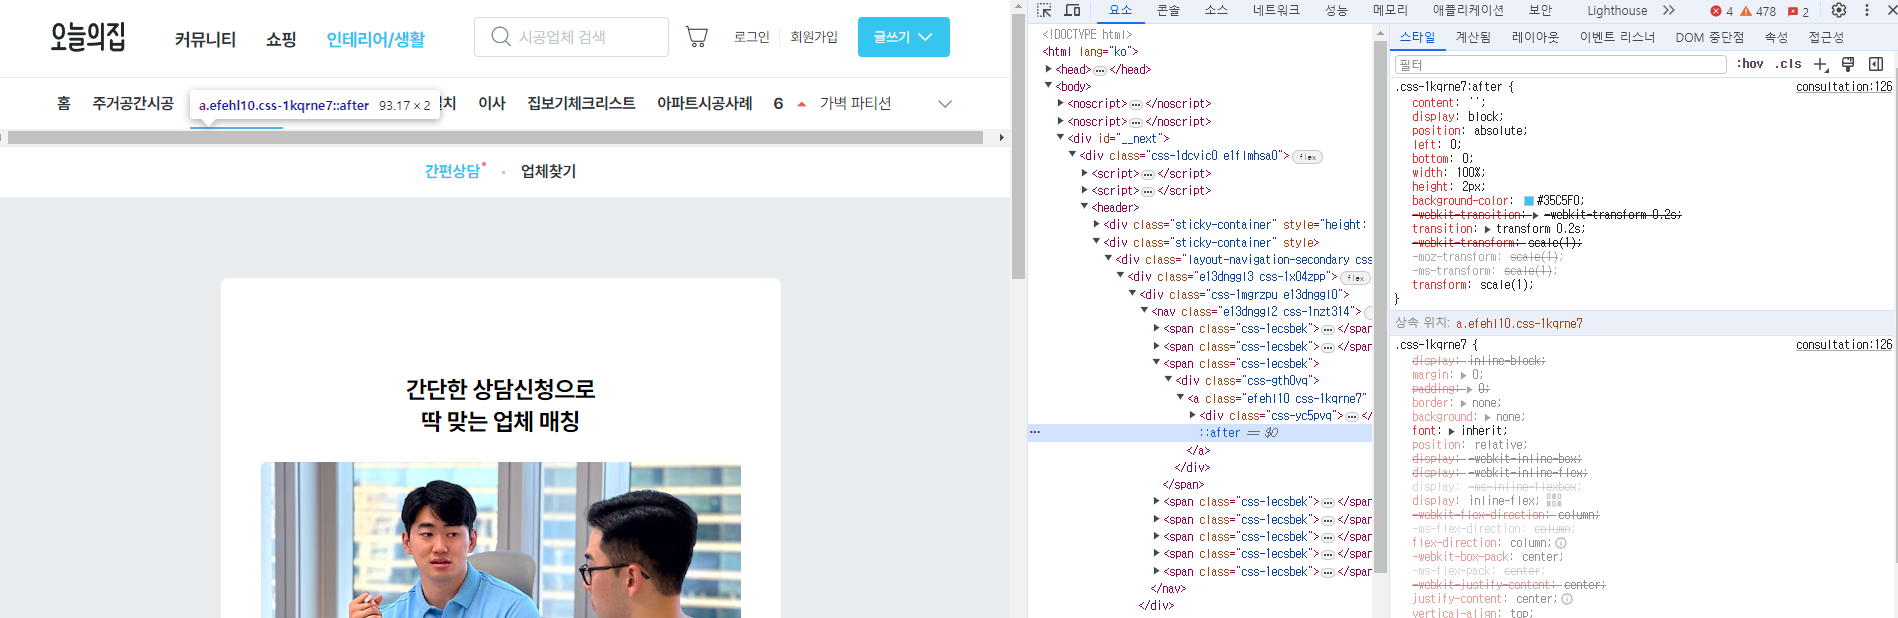Open the flexbox editor icon beside display inline-flex
The height and width of the screenshot is (618, 1898).
pos(1554,500)
